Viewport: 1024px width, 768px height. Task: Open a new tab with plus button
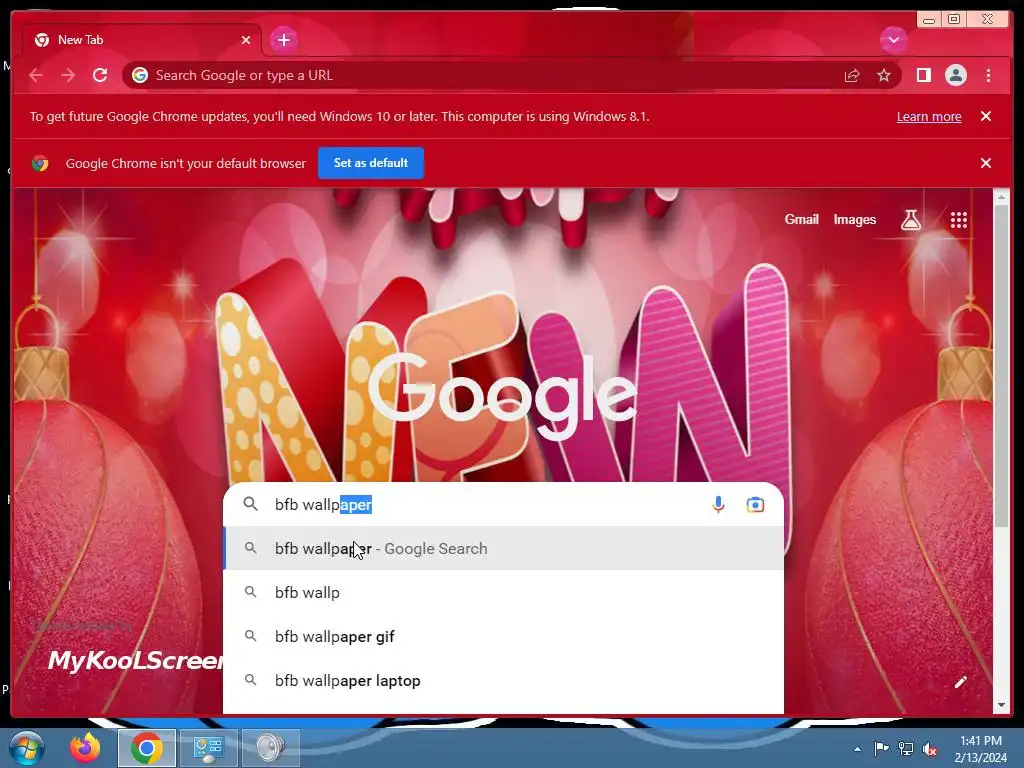click(x=283, y=40)
